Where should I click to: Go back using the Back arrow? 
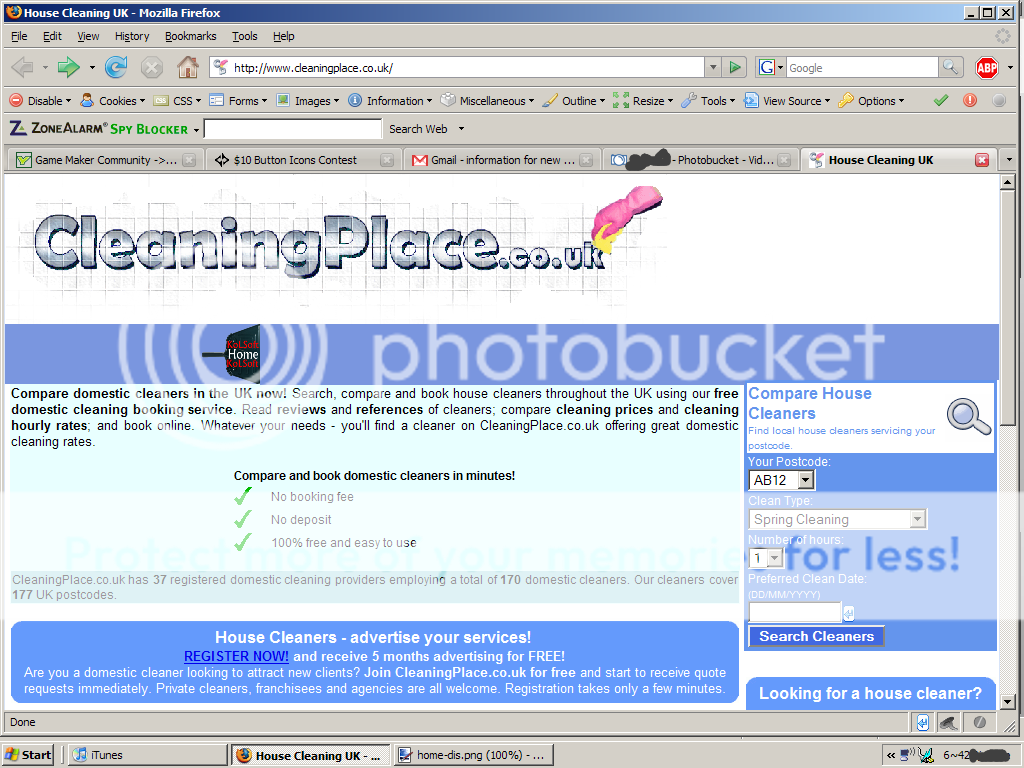coord(23,67)
